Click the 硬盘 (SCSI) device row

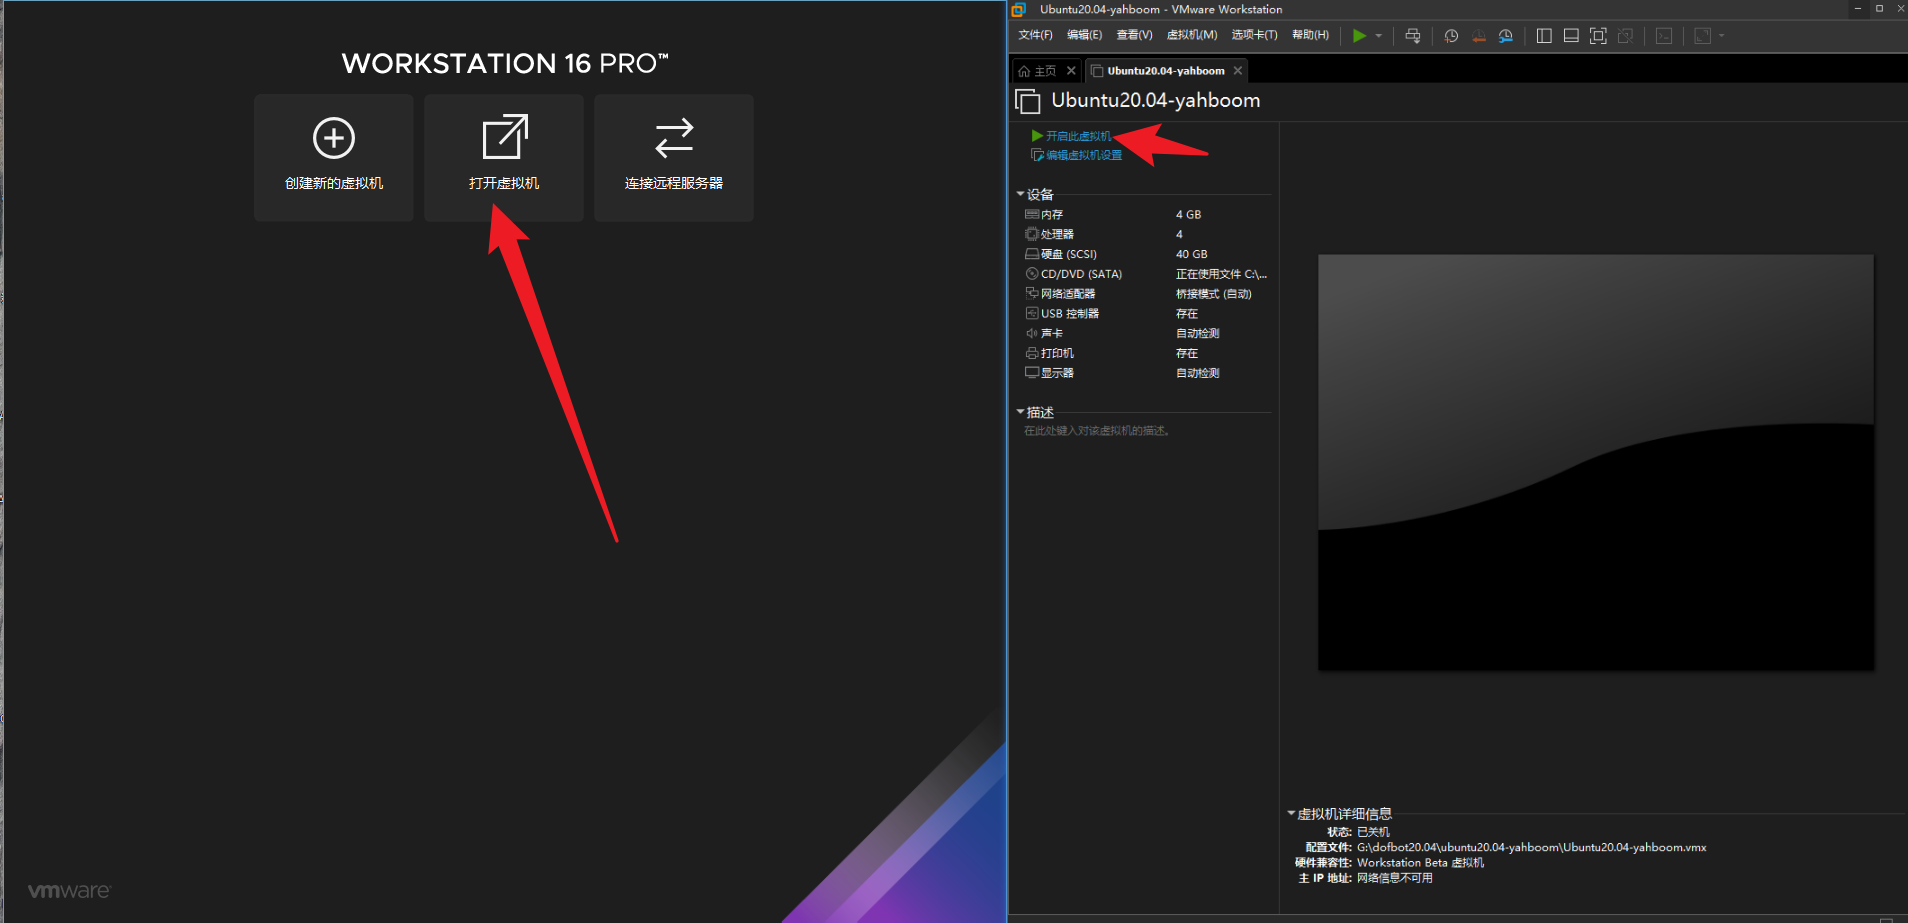click(x=1147, y=255)
